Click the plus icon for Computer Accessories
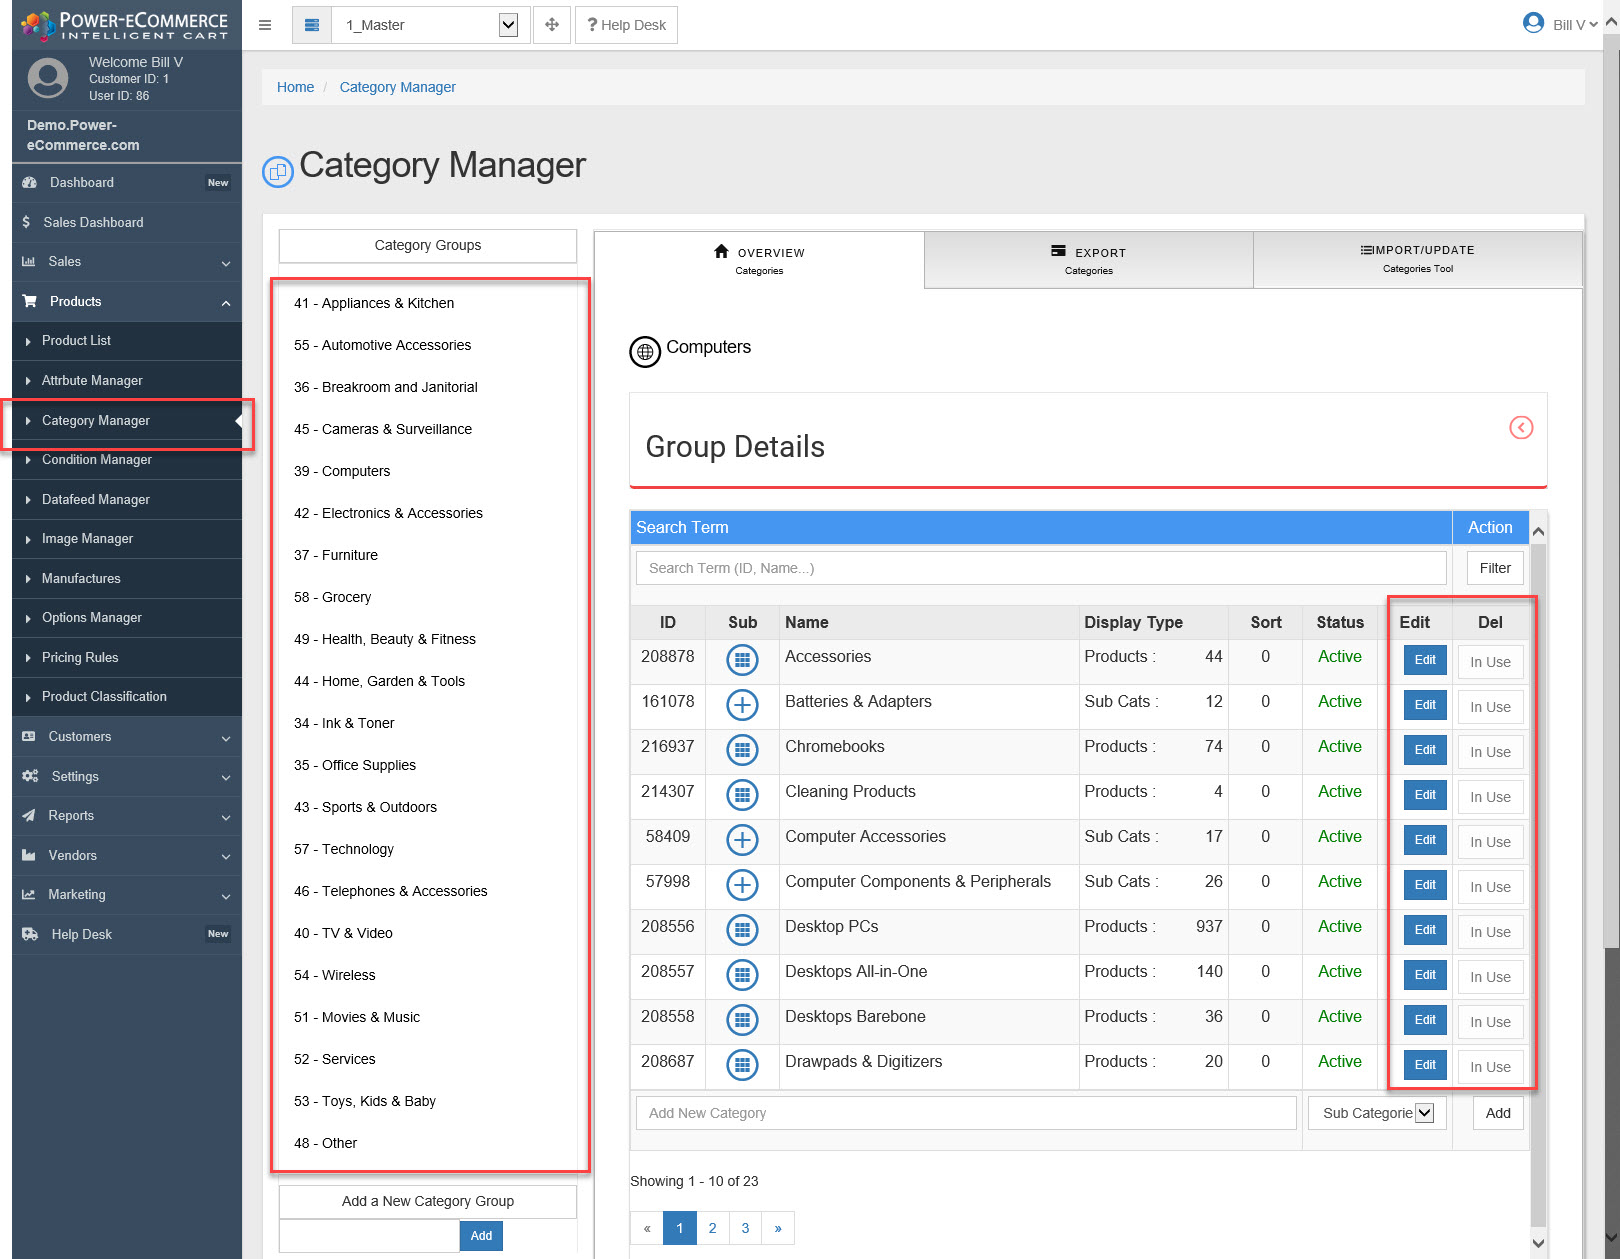The image size is (1620, 1259). 741,840
